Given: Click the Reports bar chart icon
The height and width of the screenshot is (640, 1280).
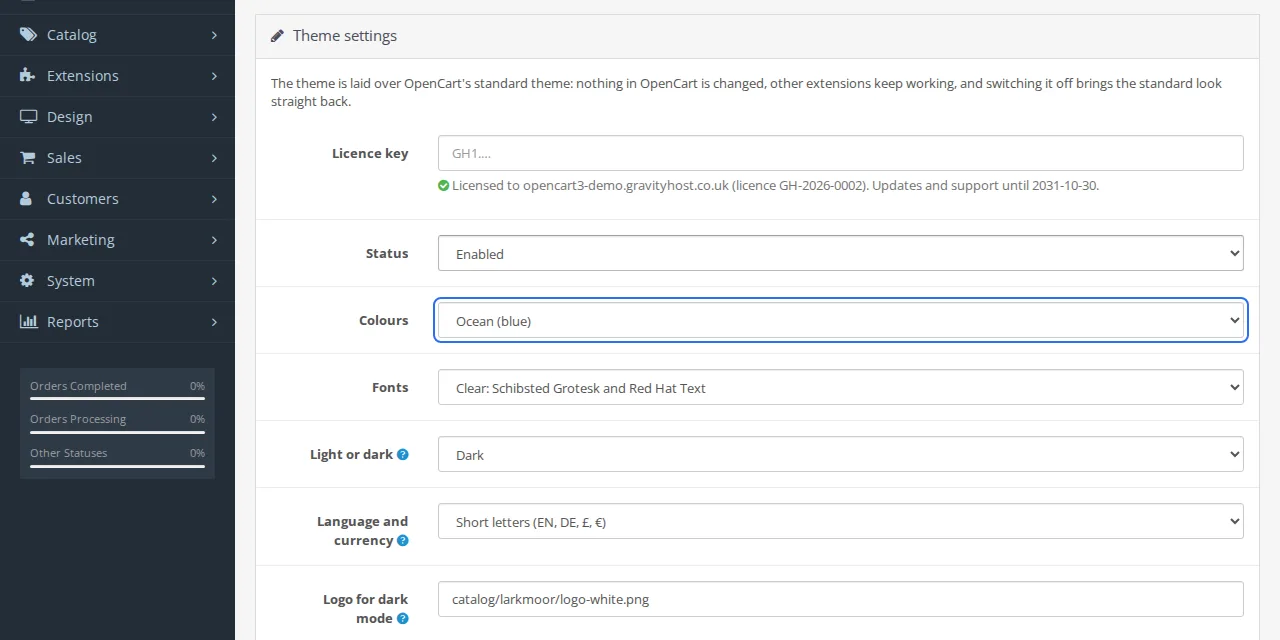Looking at the screenshot, I should coord(28,322).
